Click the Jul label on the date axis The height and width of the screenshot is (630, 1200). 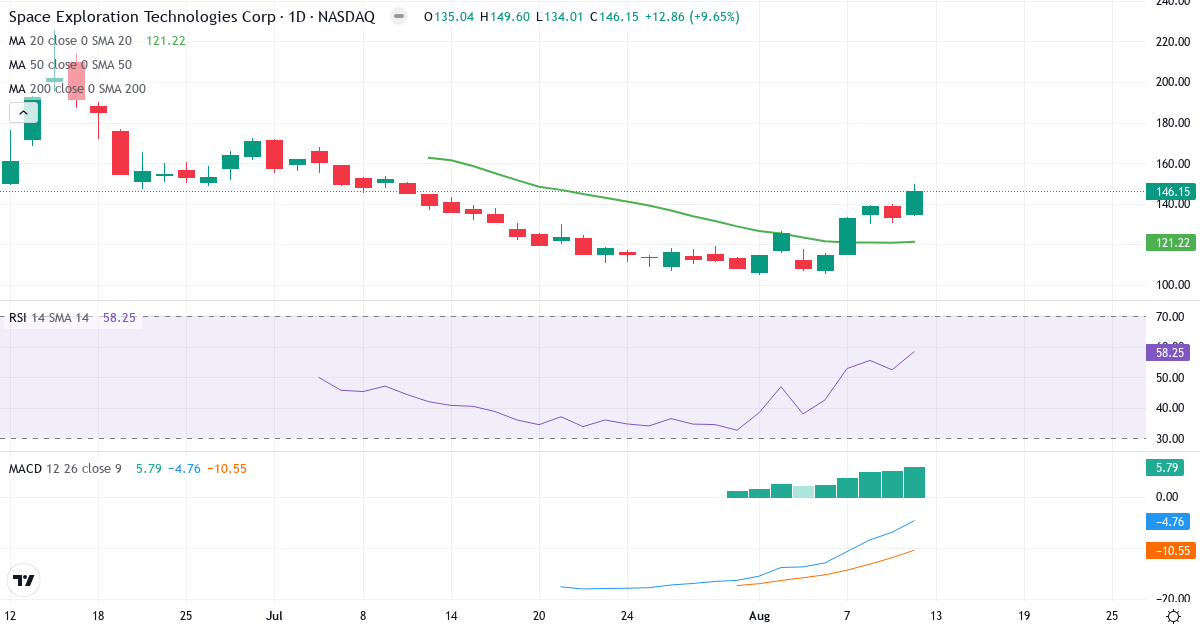coord(276,616)
